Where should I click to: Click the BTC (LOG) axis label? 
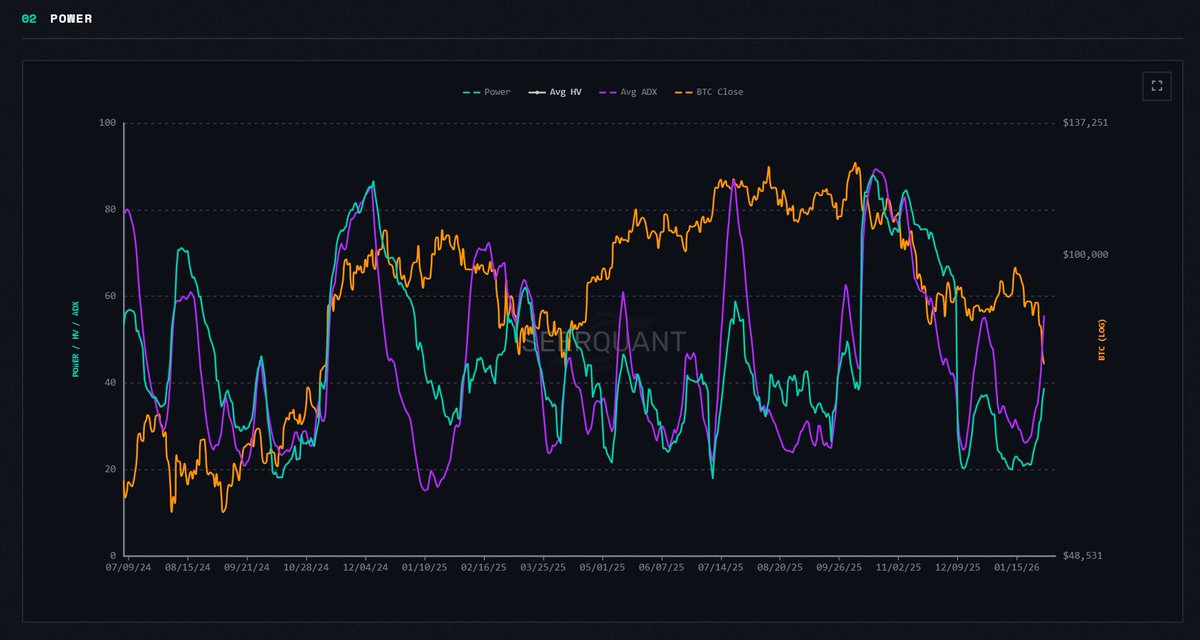[x=1100, y=337]
